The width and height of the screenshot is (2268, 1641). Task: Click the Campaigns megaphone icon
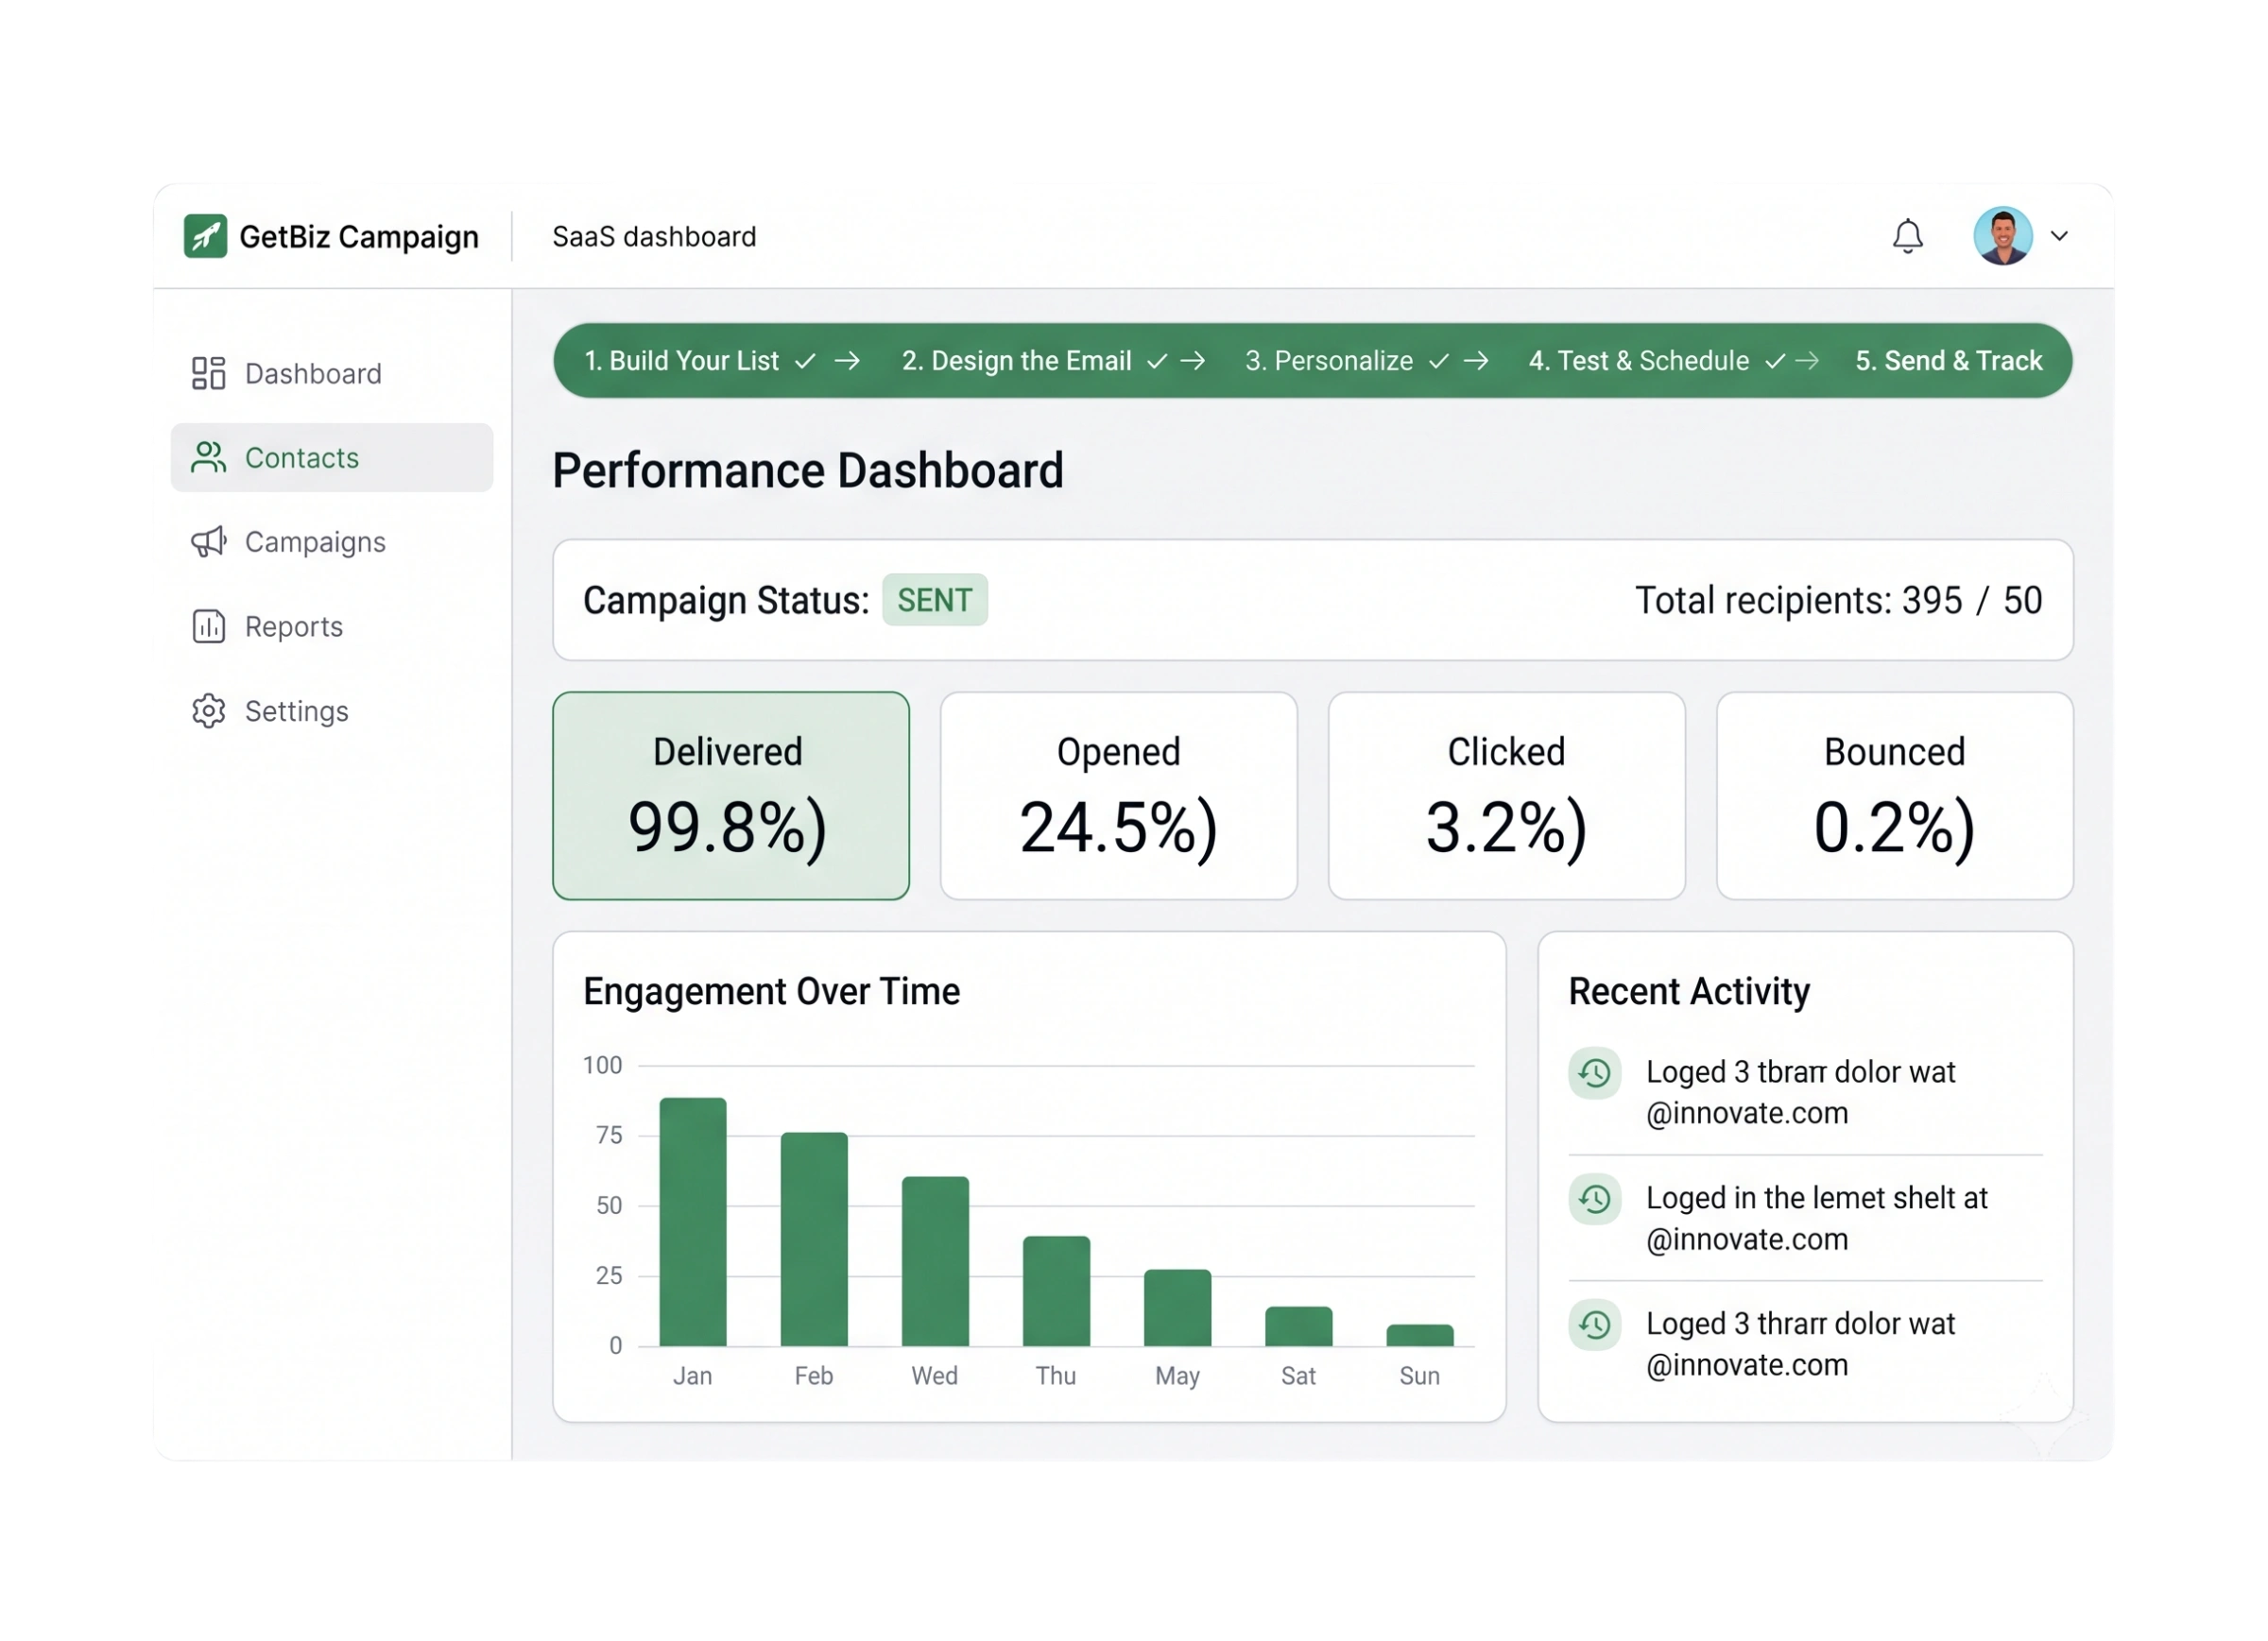(x=208, y=542)
